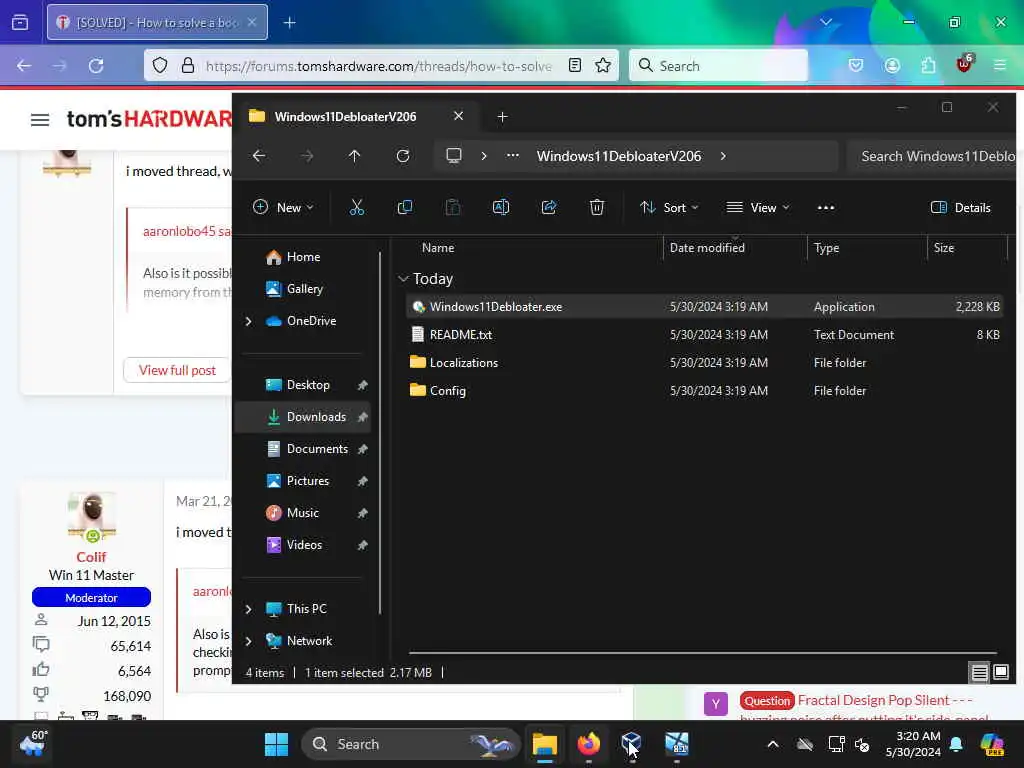Expand Network in navigation pane
The image size is (1024, 768).
pos(248,641)
